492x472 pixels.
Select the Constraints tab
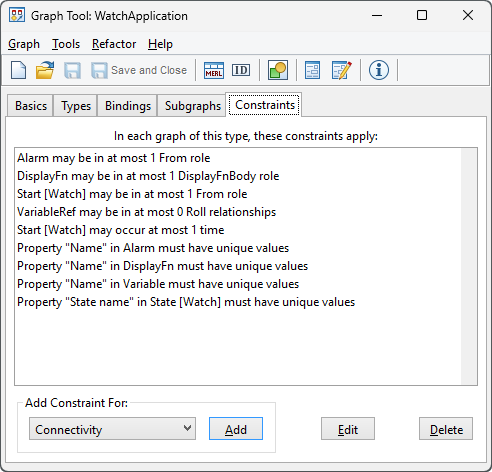click(265, 105)
